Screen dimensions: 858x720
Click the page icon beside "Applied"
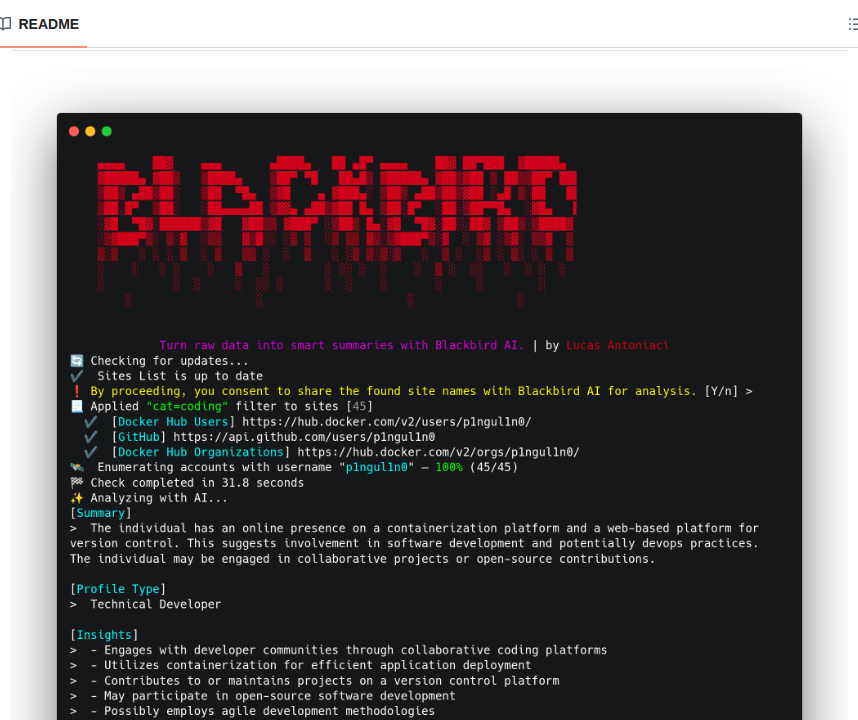pos(77,407)
